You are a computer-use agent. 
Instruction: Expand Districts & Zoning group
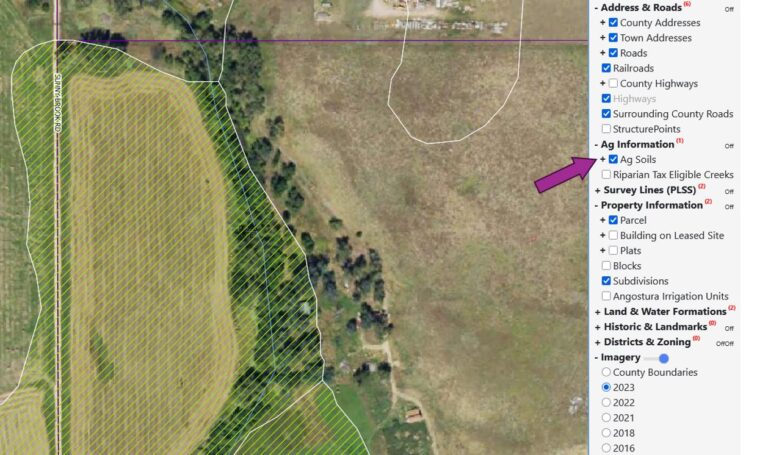click(x=597, y=342)
